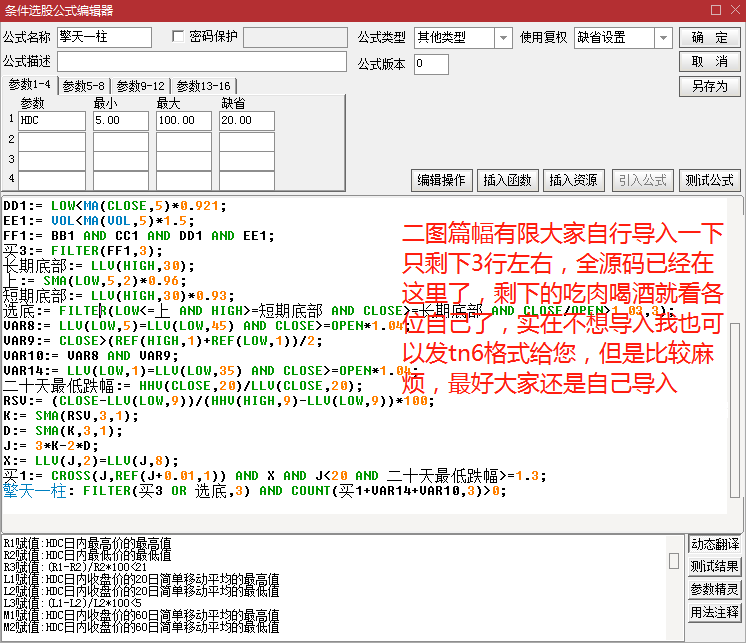The width and height of the screenshot is (746, 643).
Task: Maximize the formula editor window
Action: [716, 10]
